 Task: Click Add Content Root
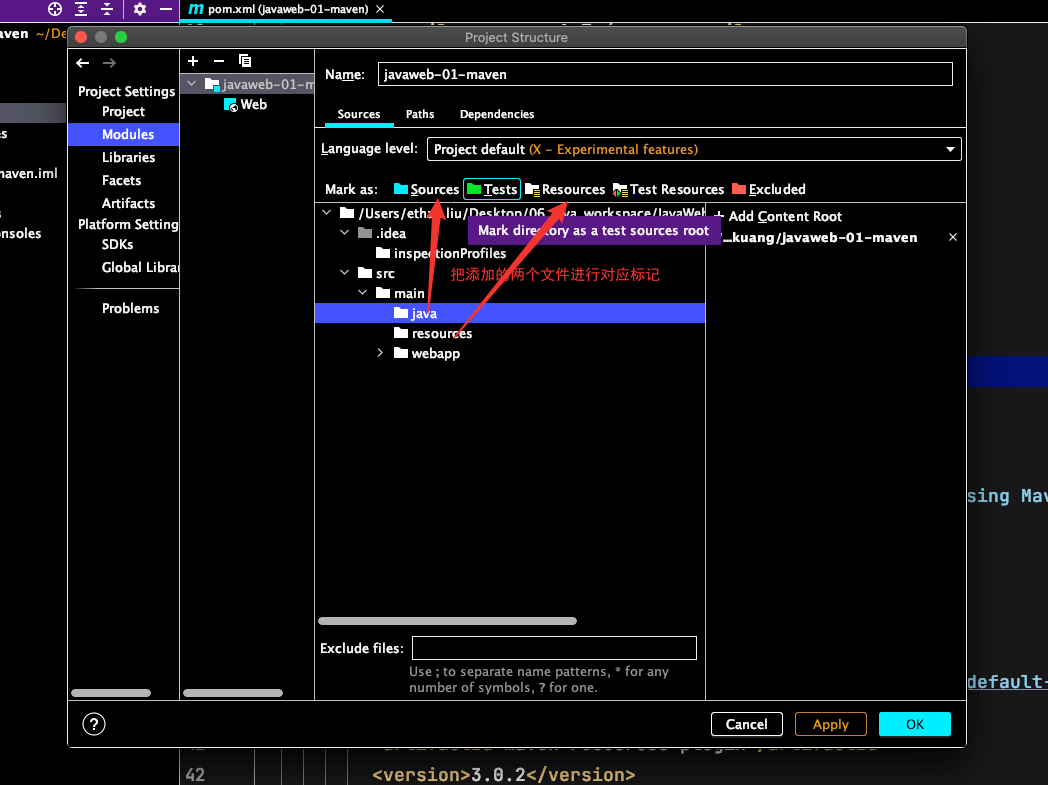pos(779,216)
